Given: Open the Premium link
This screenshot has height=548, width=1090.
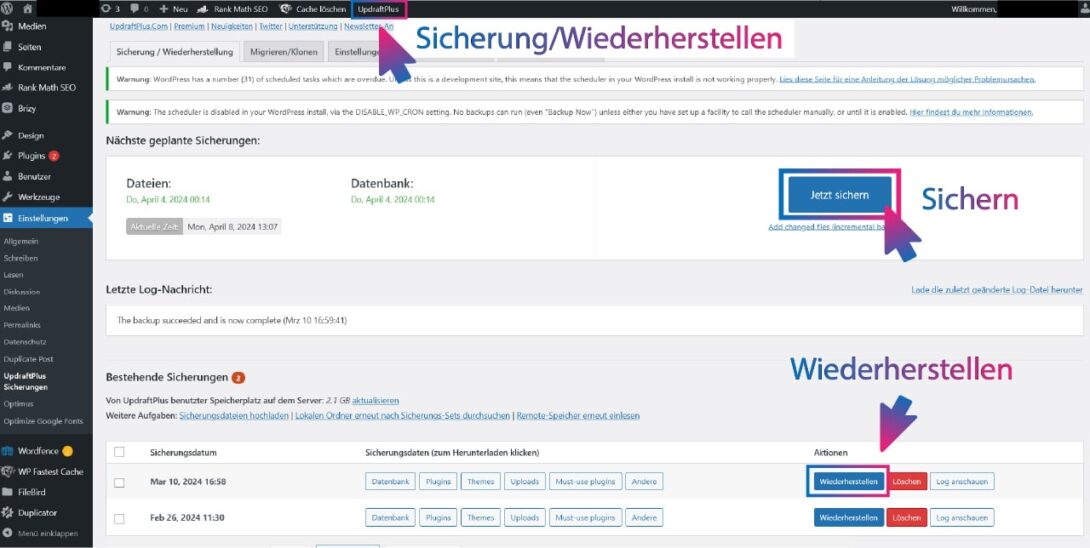Looking at the screenshot, I should point(189,26).
